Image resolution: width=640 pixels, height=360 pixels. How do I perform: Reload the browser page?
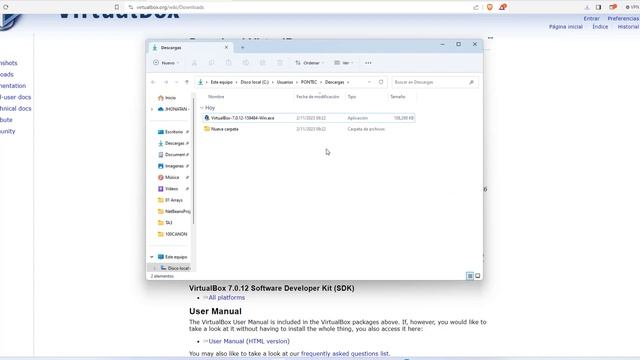point(6,7)
